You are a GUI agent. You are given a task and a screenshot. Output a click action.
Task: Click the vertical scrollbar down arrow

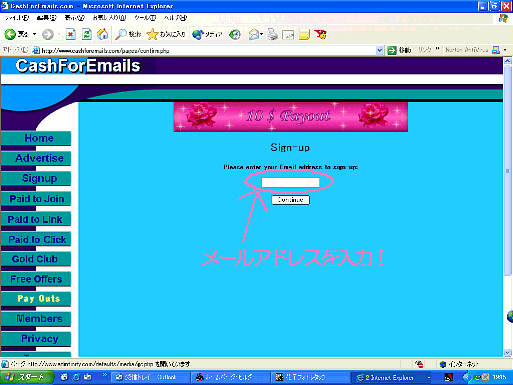(507, 353)
